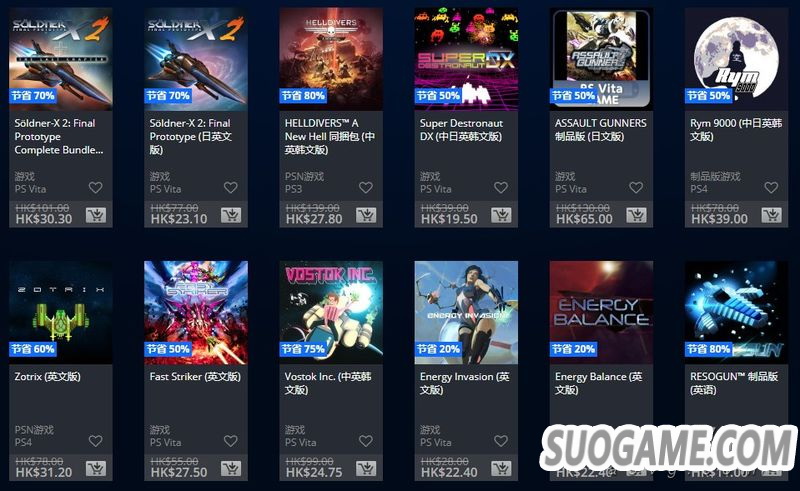Wishlist Söldner-X 2 Complete Bundle with heart

pos(95,187)
